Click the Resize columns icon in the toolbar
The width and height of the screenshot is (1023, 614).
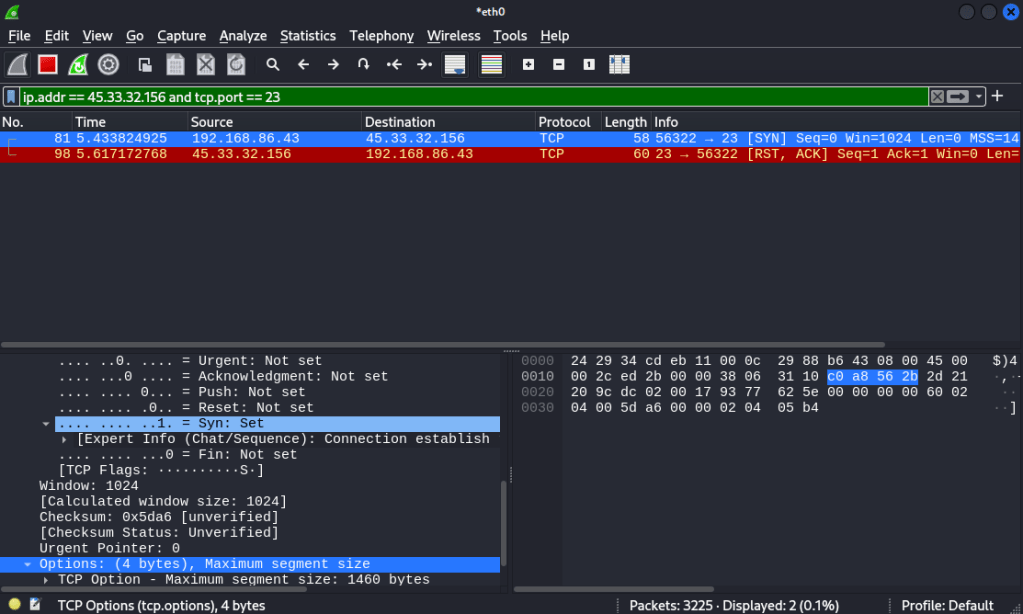pyautogui.click(x=619, y=65)
